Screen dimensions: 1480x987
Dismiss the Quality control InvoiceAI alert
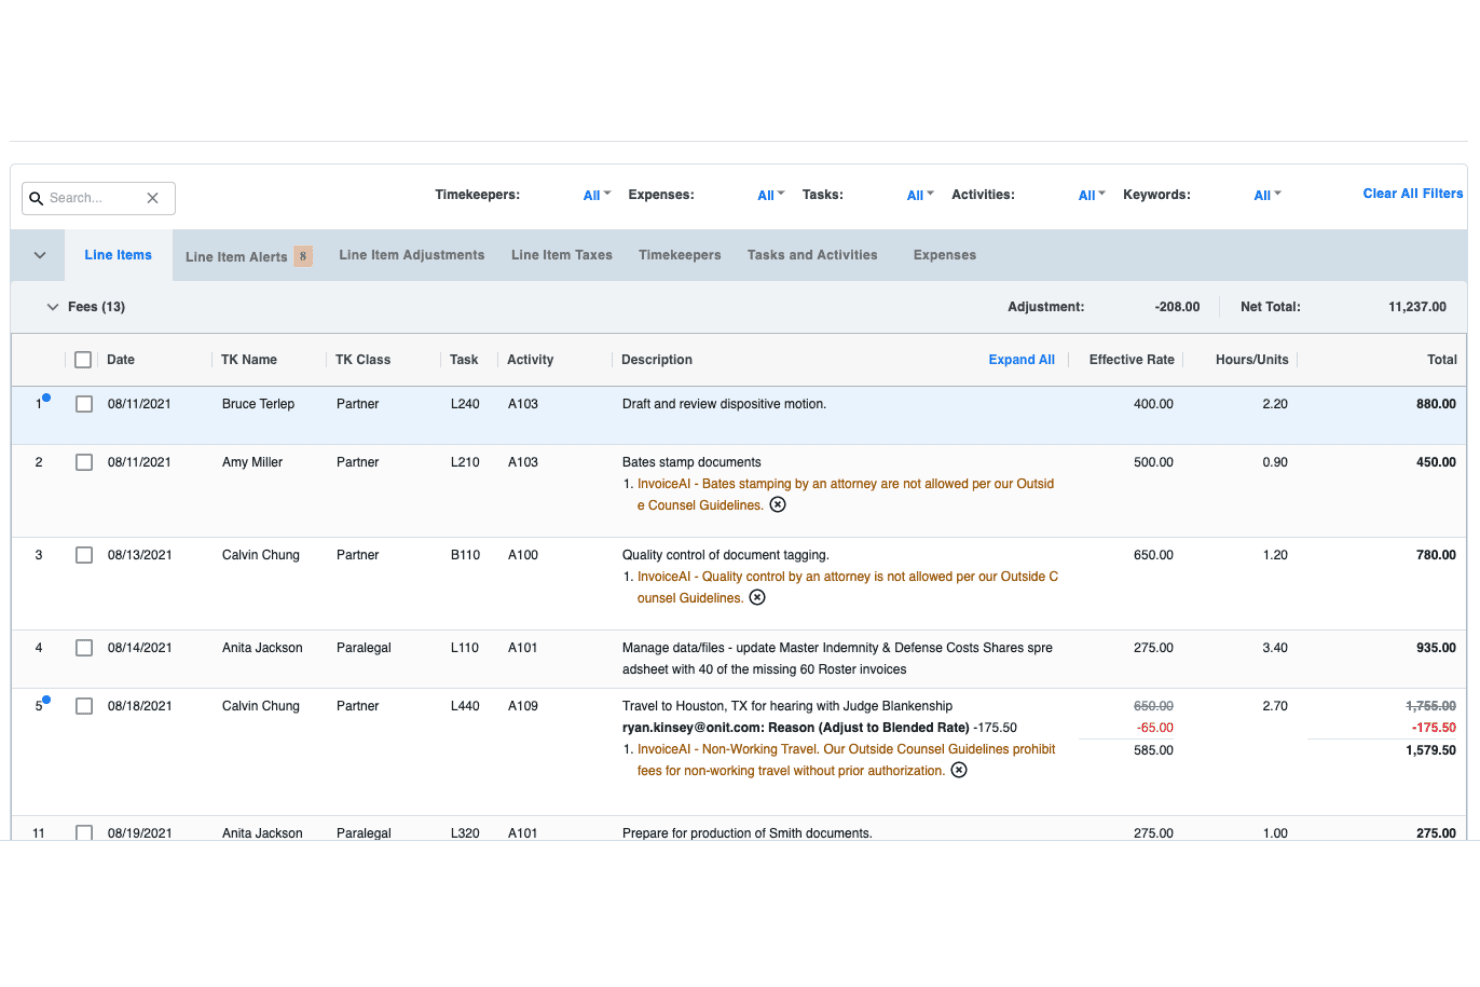tap(758, 598)
